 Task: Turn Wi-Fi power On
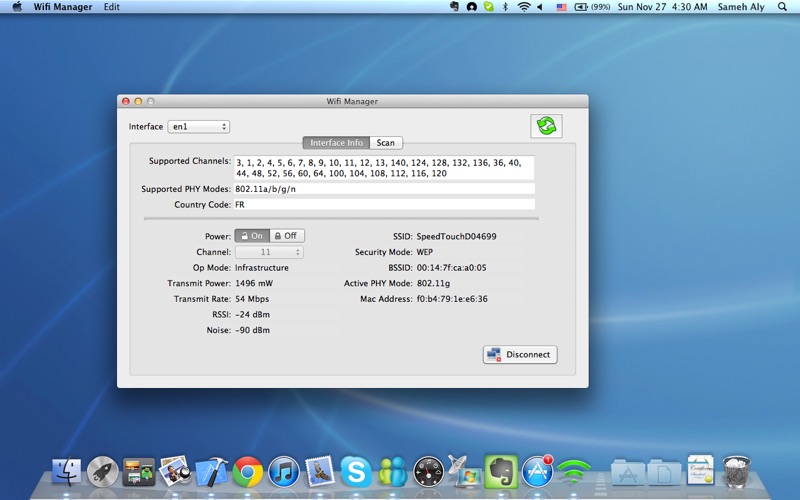[252, 236]
